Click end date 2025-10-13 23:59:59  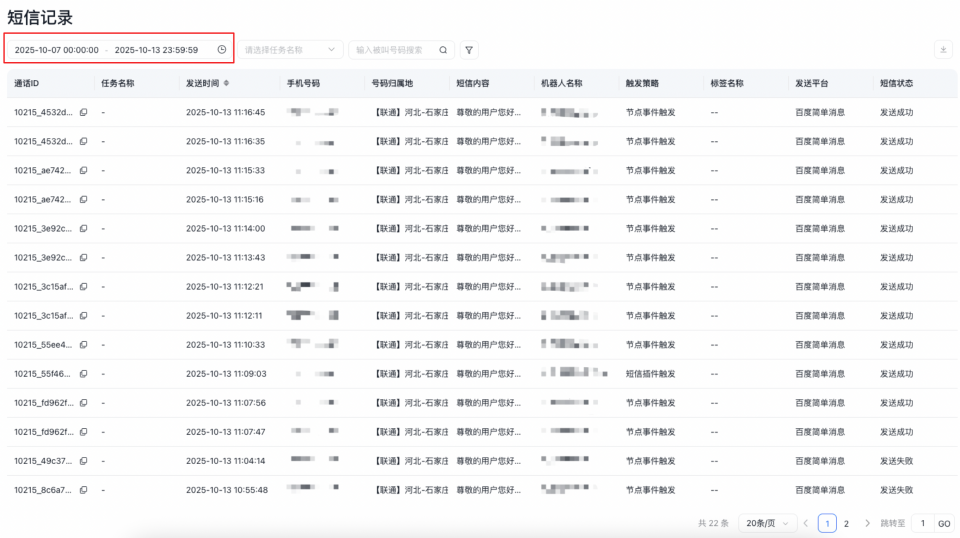pyautogui.click(x=156, y=49)
